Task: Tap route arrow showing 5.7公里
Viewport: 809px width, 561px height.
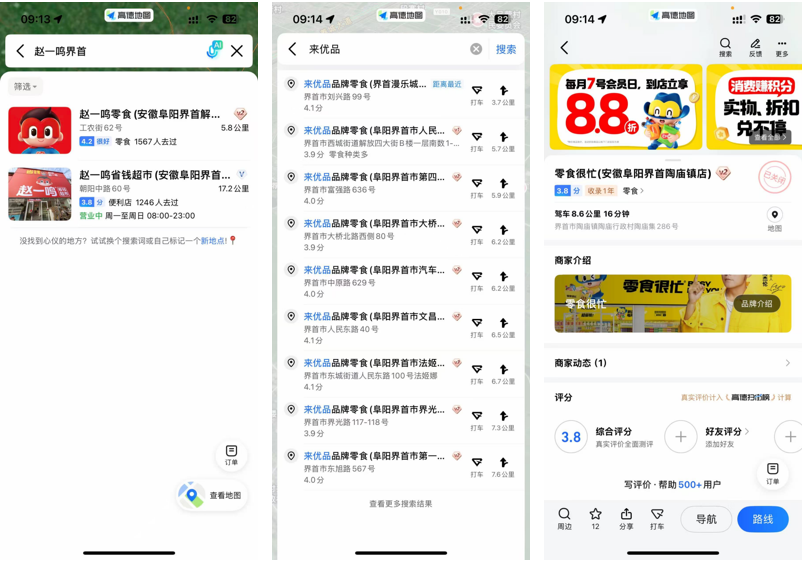Action: click(x=503, y=142)
